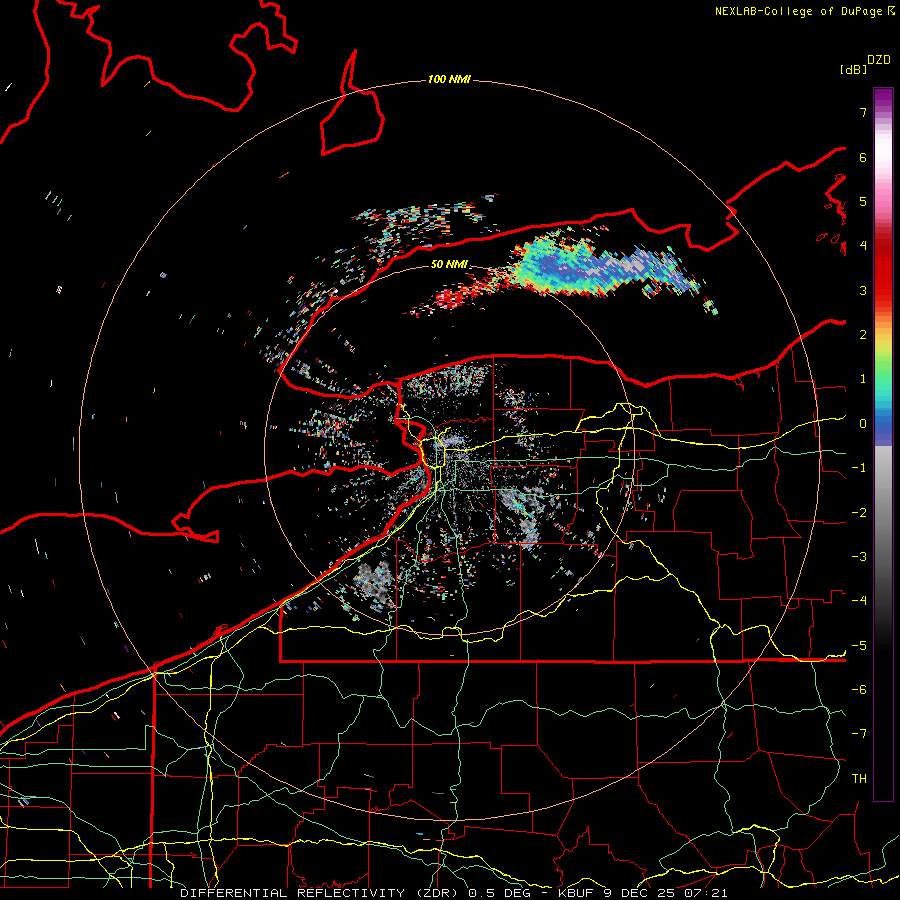Image resolution: width=900 pixels, height=900 pixels.
Task: Click the Differential Reflectivity KBUF caption
Action: [454, 893]
